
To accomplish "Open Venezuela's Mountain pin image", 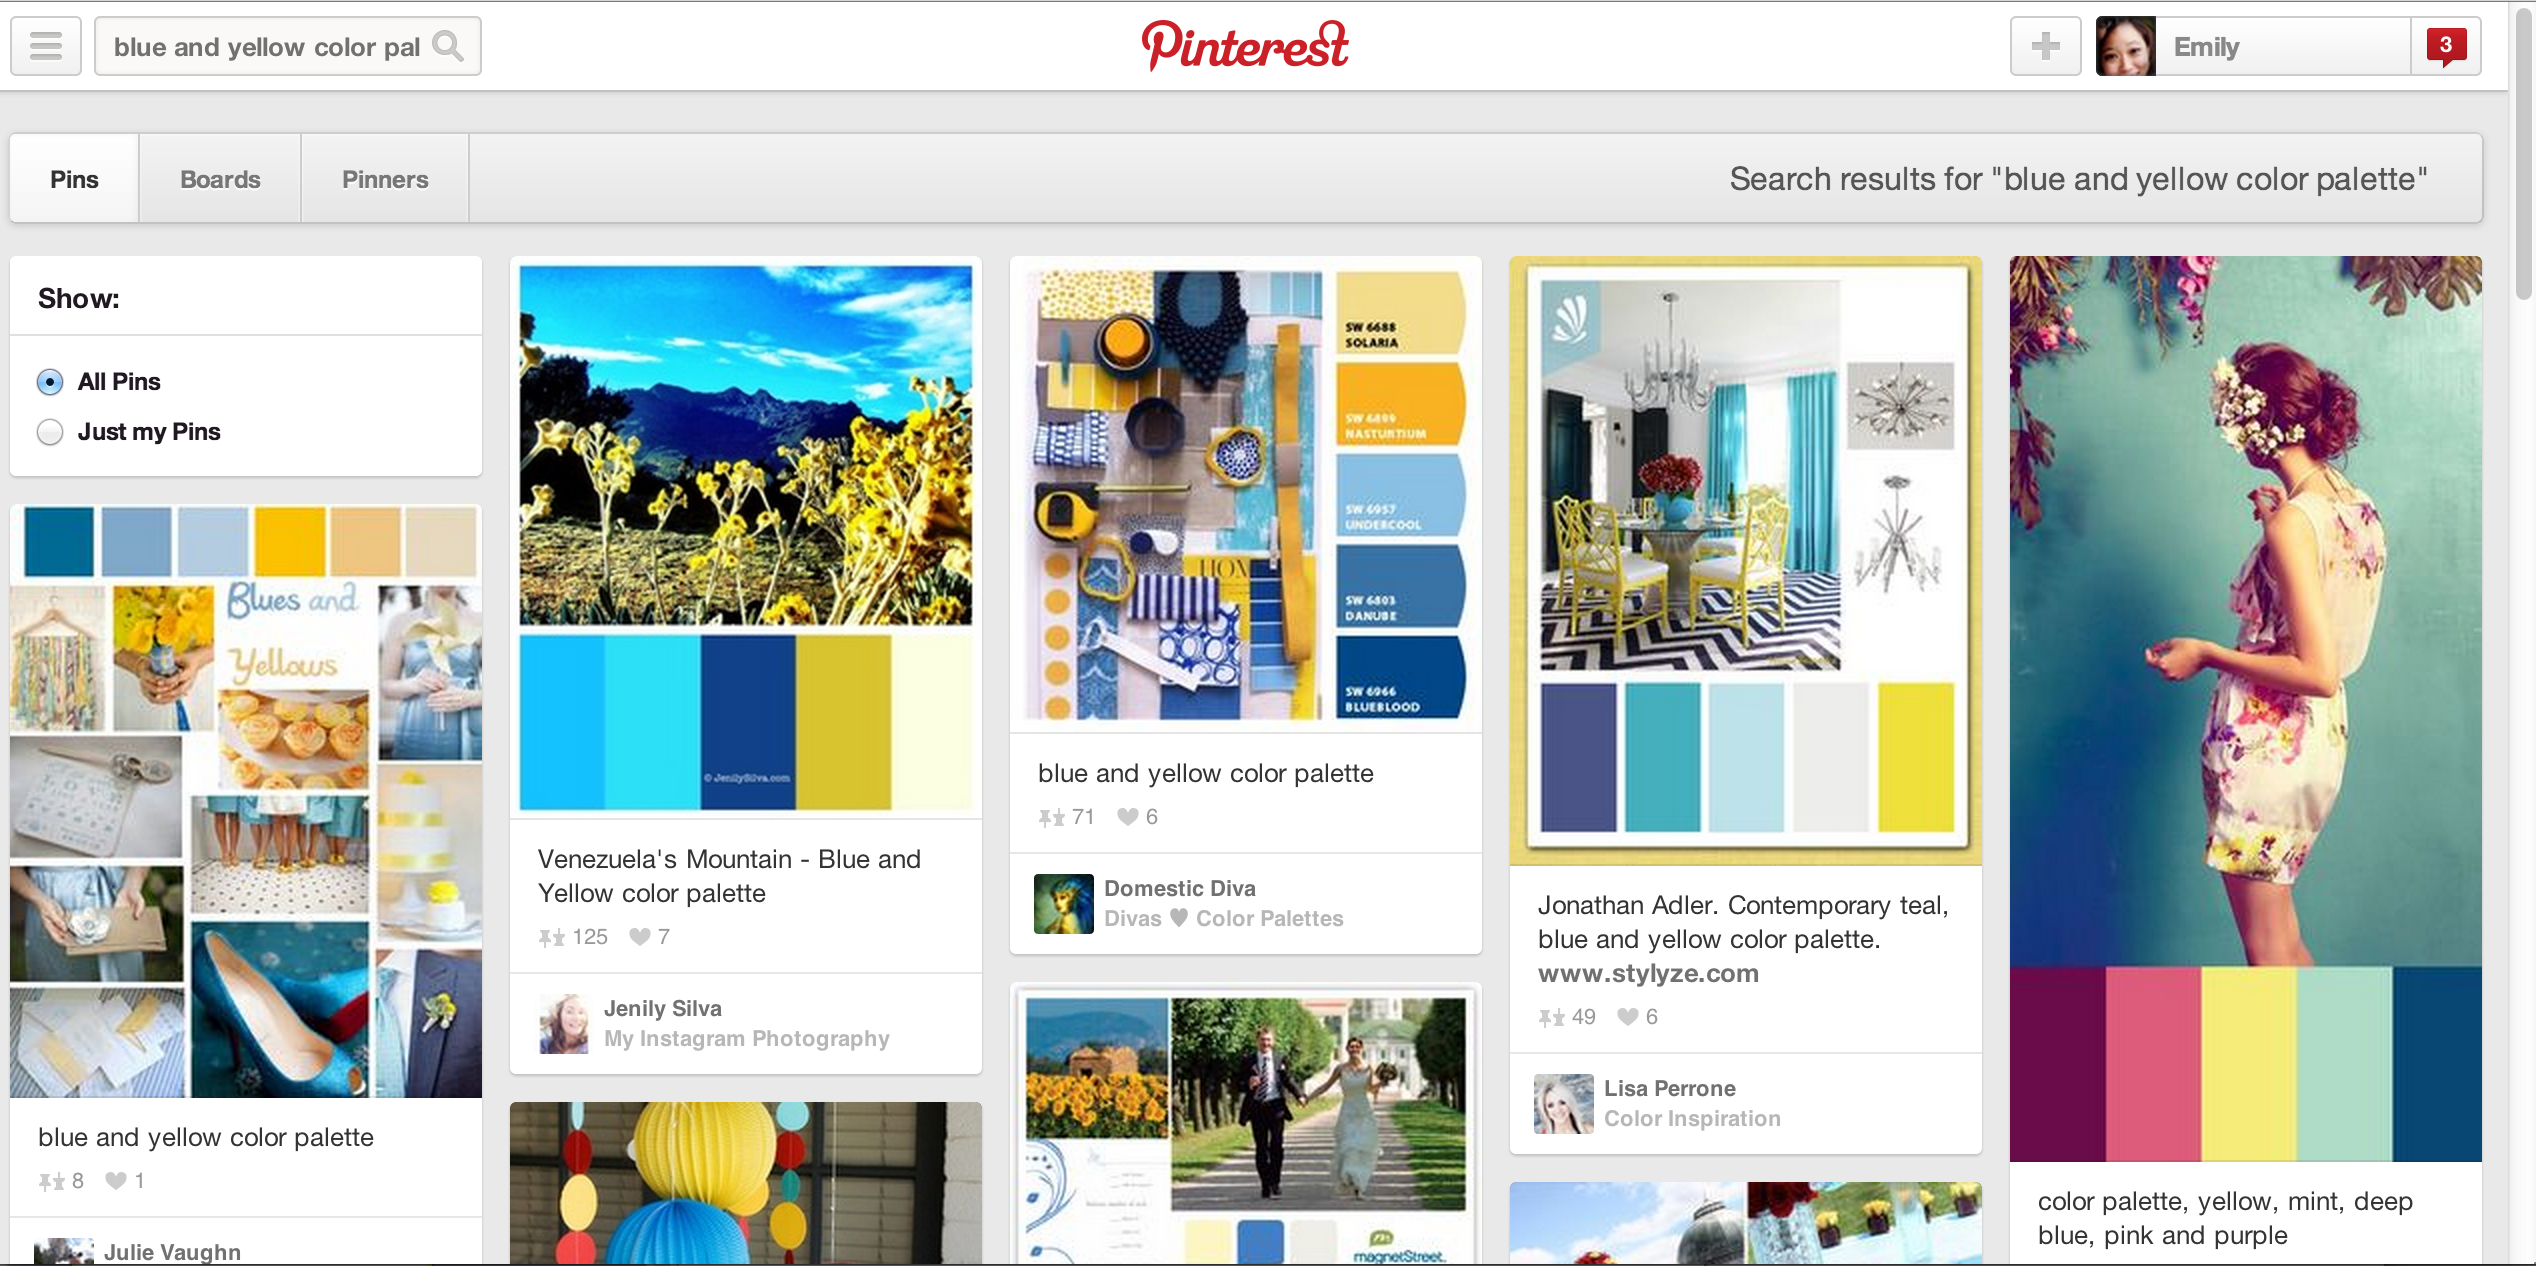I will point(746,538).
